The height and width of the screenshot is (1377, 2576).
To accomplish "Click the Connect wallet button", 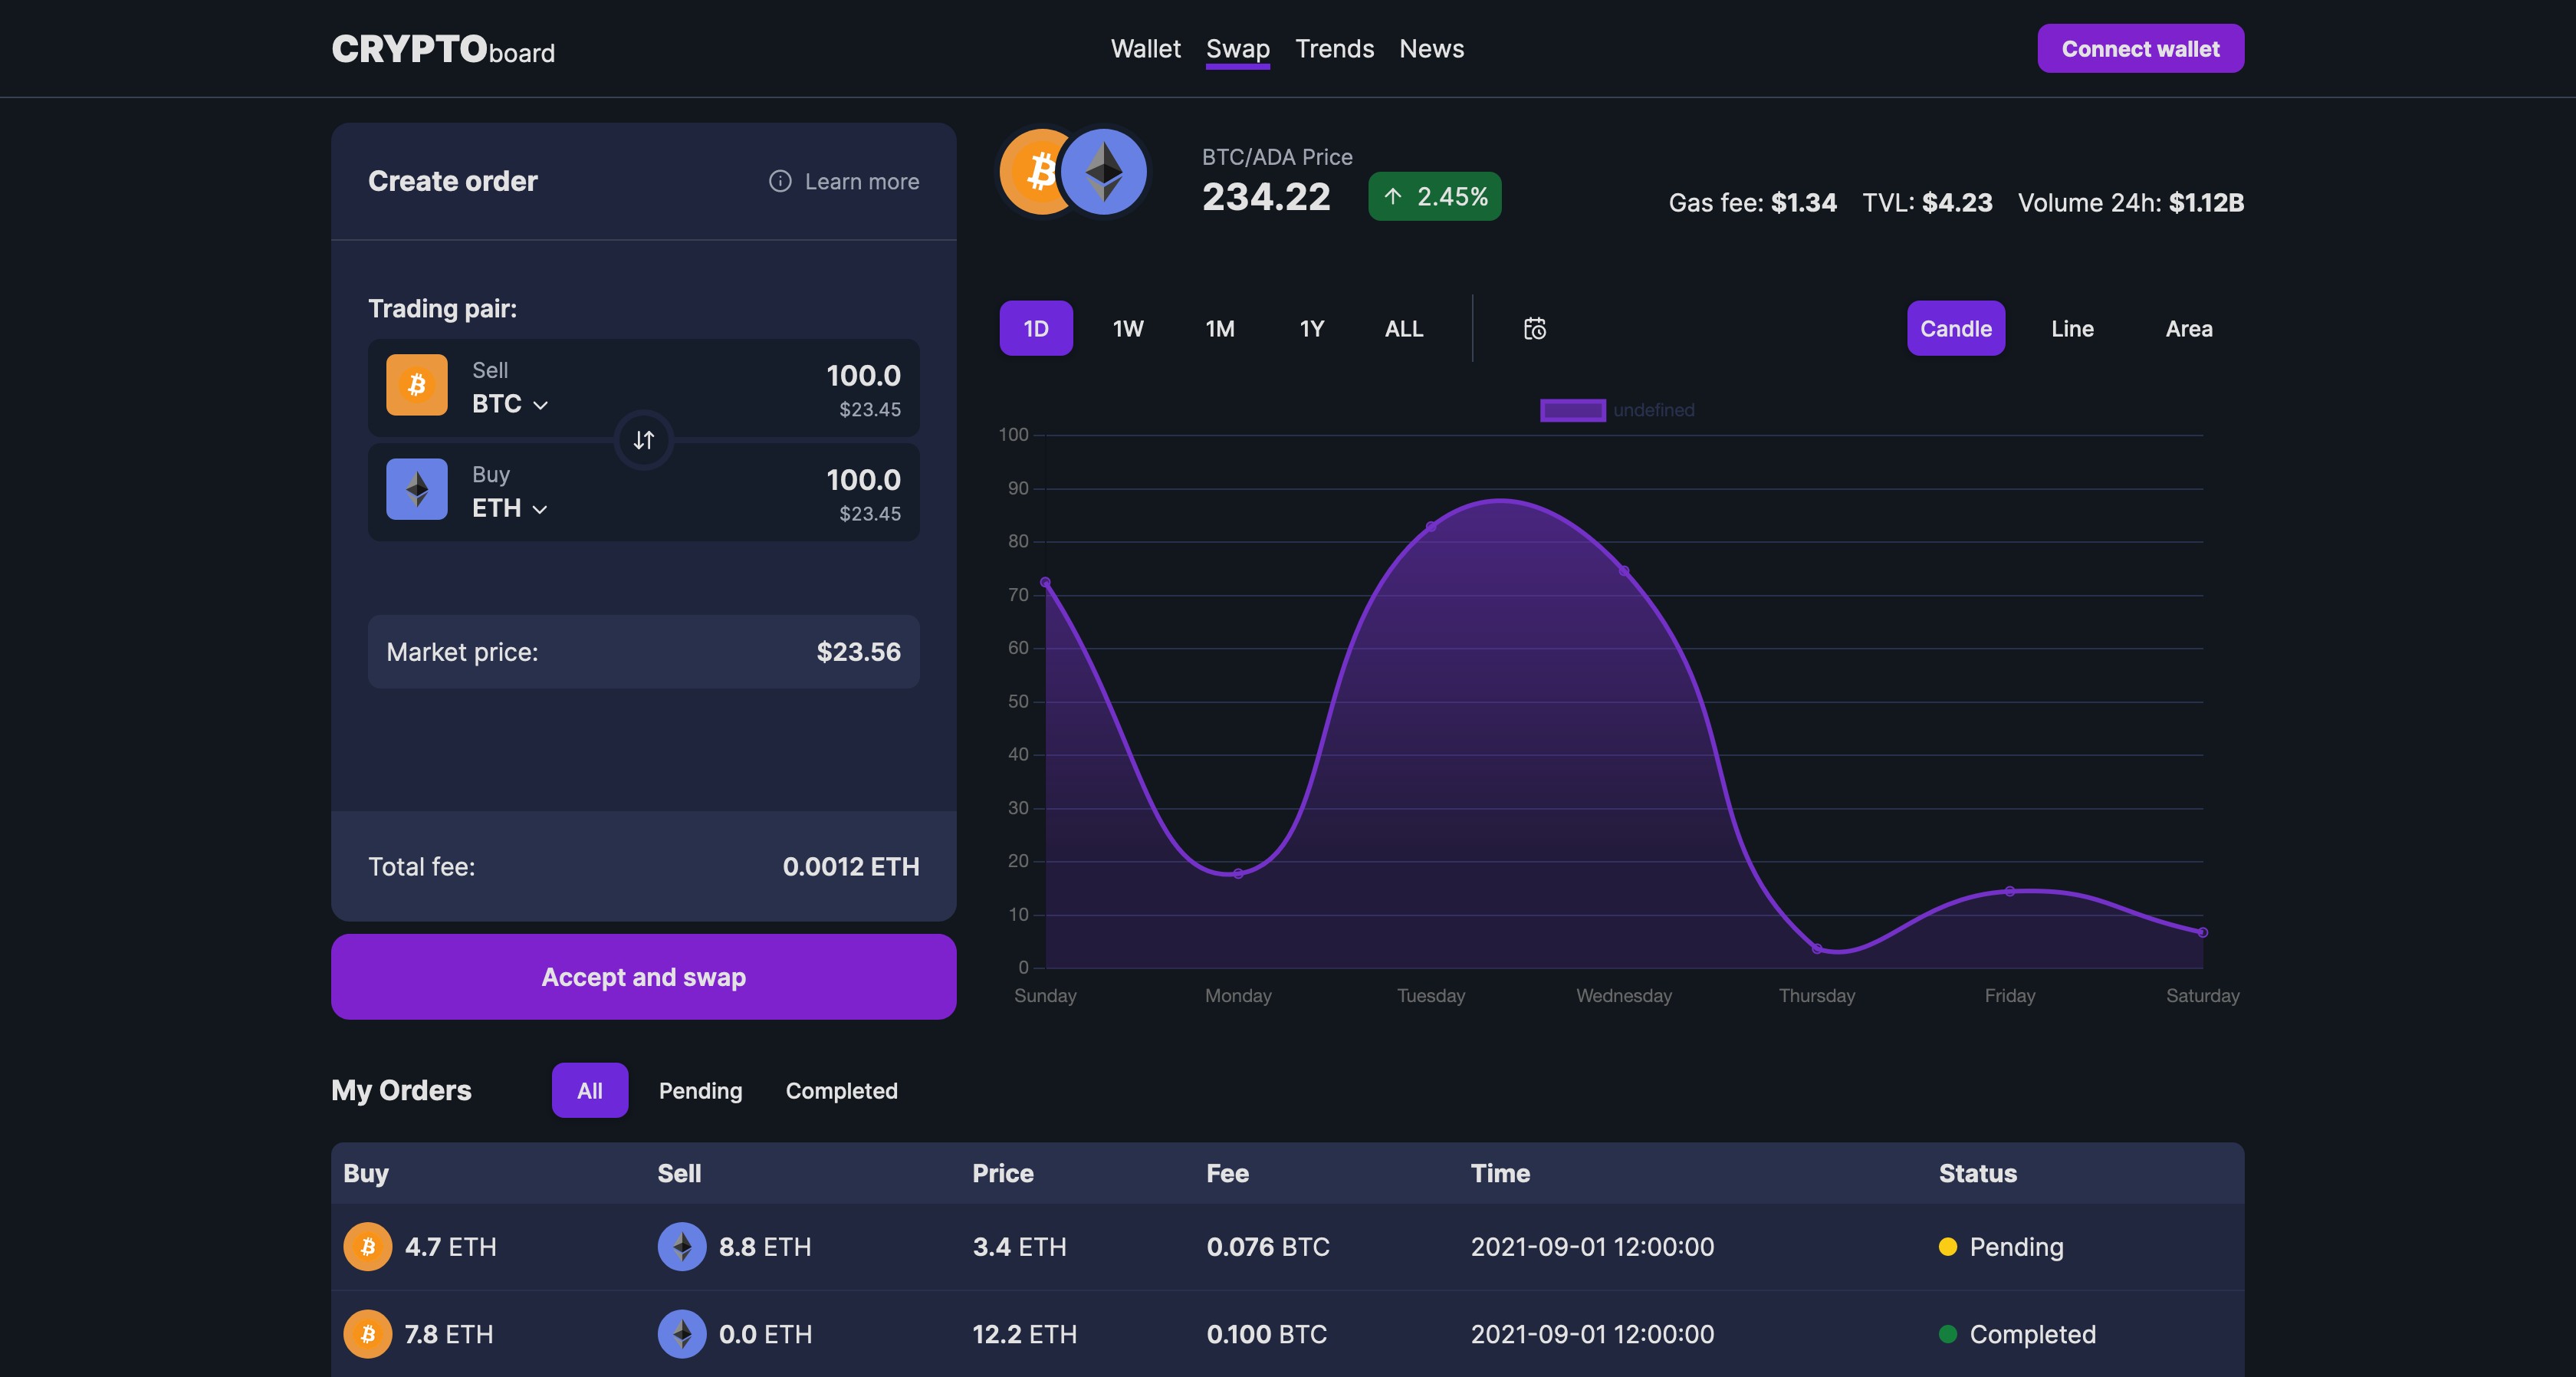I will tap(2141, 49).
